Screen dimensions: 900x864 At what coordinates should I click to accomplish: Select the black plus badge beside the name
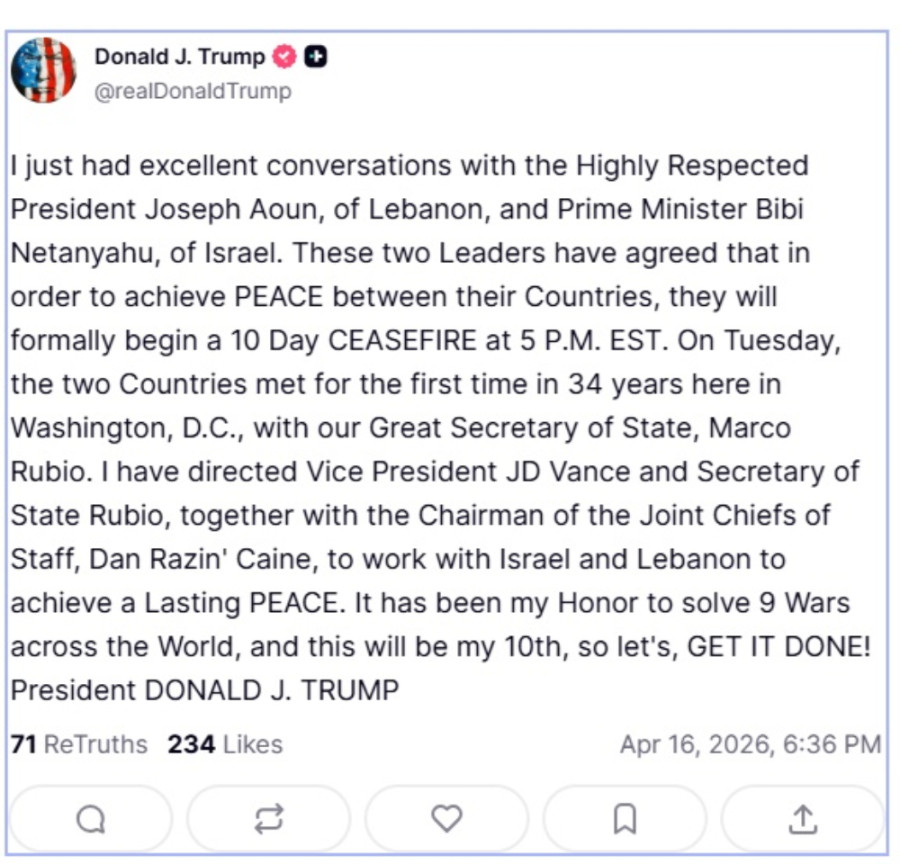coord(317,57)
